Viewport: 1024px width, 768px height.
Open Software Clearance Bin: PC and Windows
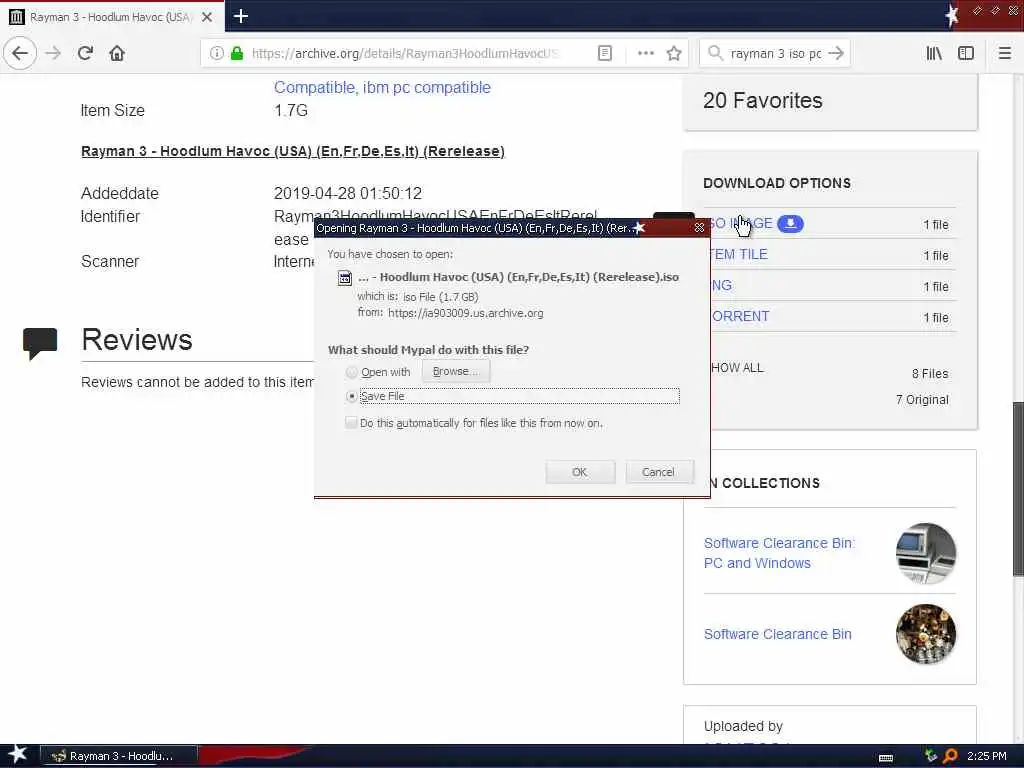click(779, 553)
